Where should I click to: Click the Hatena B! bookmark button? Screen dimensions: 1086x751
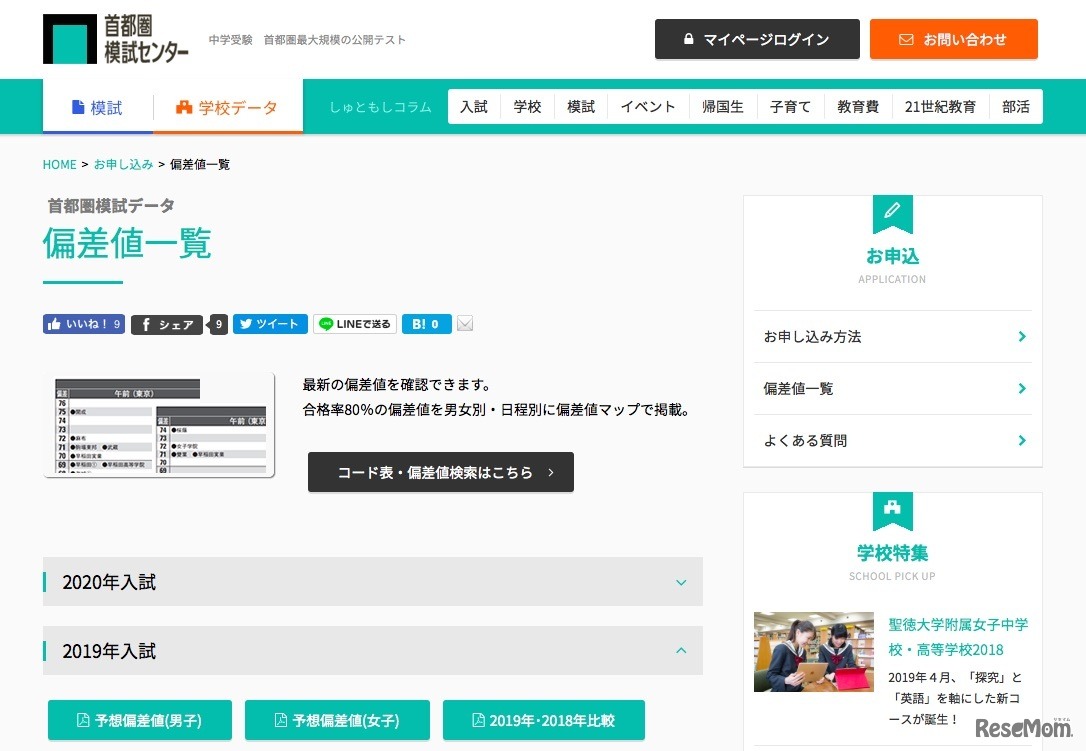tap(426, 324)
